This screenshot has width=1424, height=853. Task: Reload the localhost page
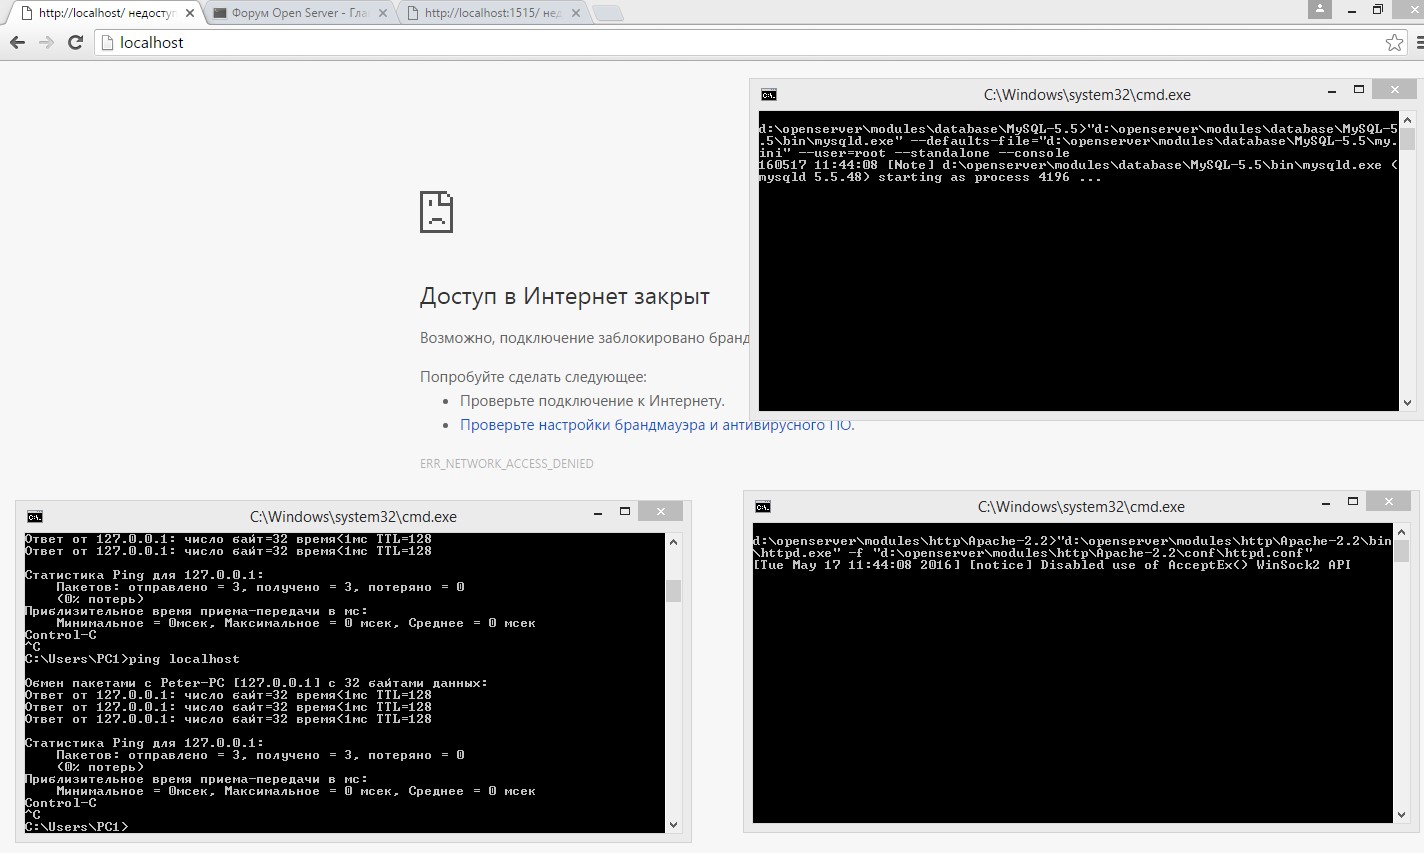tap(75, 42)
